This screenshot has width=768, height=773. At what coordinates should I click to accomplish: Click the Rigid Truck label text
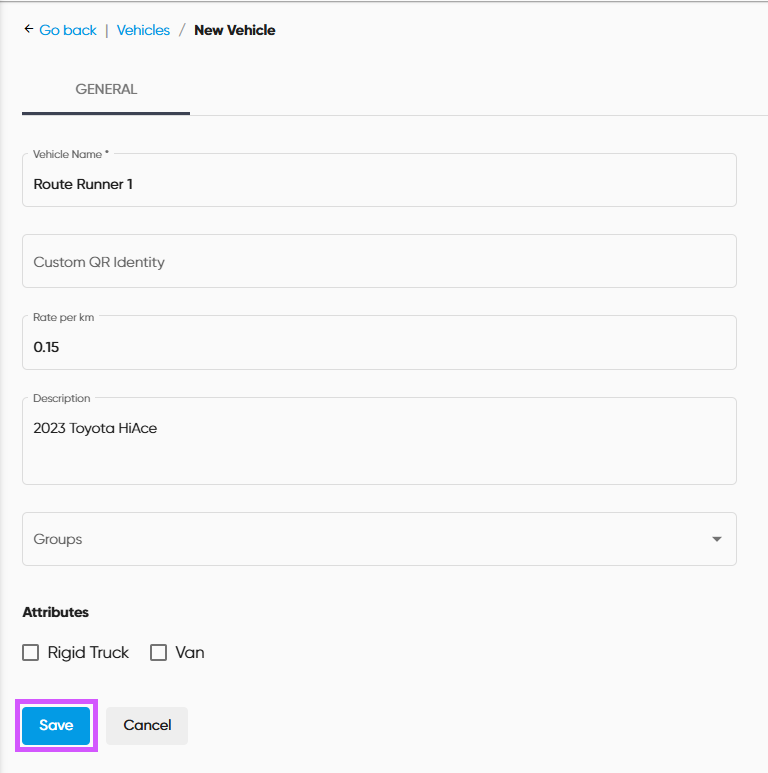point(88,653)
